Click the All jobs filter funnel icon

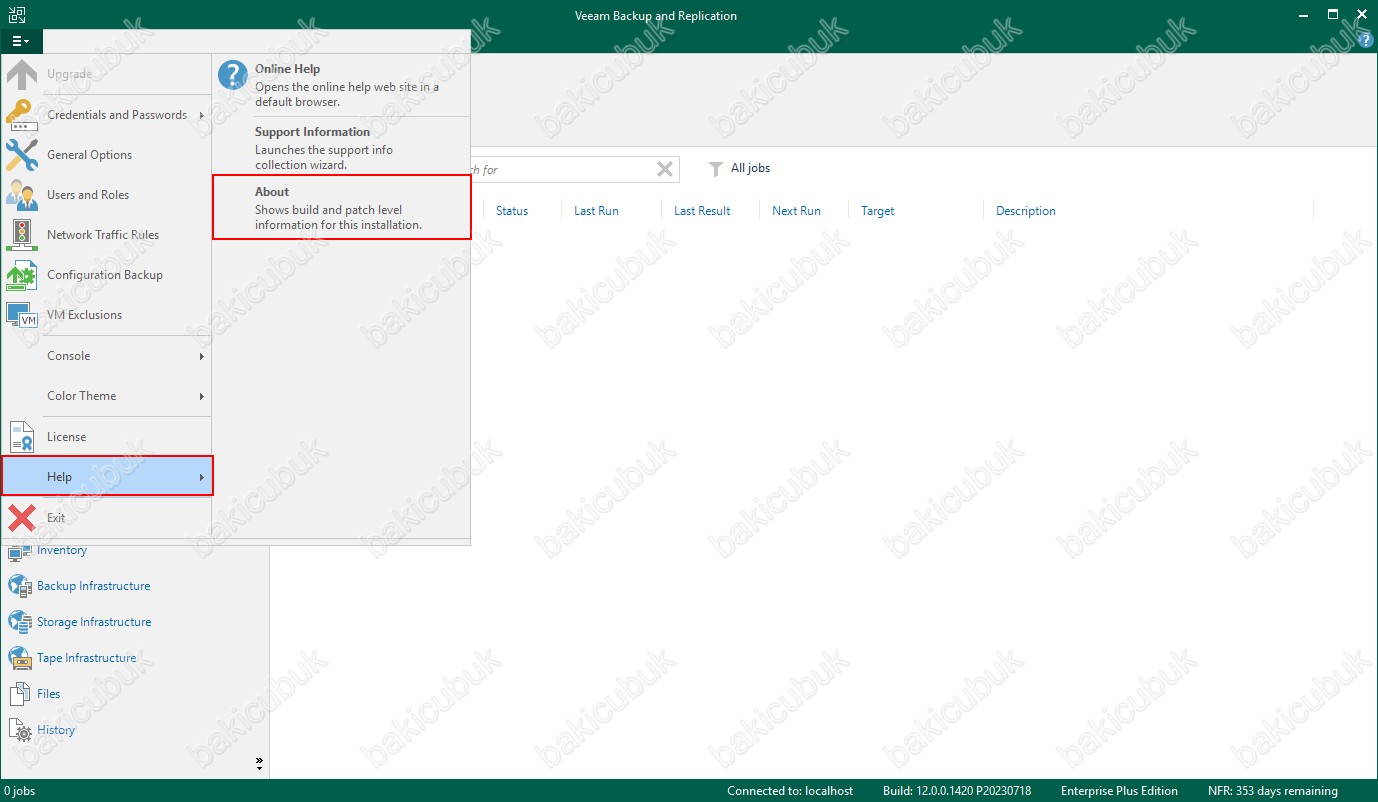tap(716, 169)
